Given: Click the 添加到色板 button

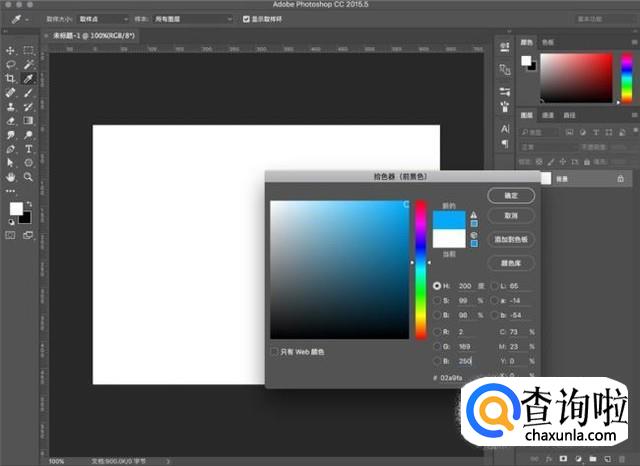Looking at the screenshot, I should [511, 240].
